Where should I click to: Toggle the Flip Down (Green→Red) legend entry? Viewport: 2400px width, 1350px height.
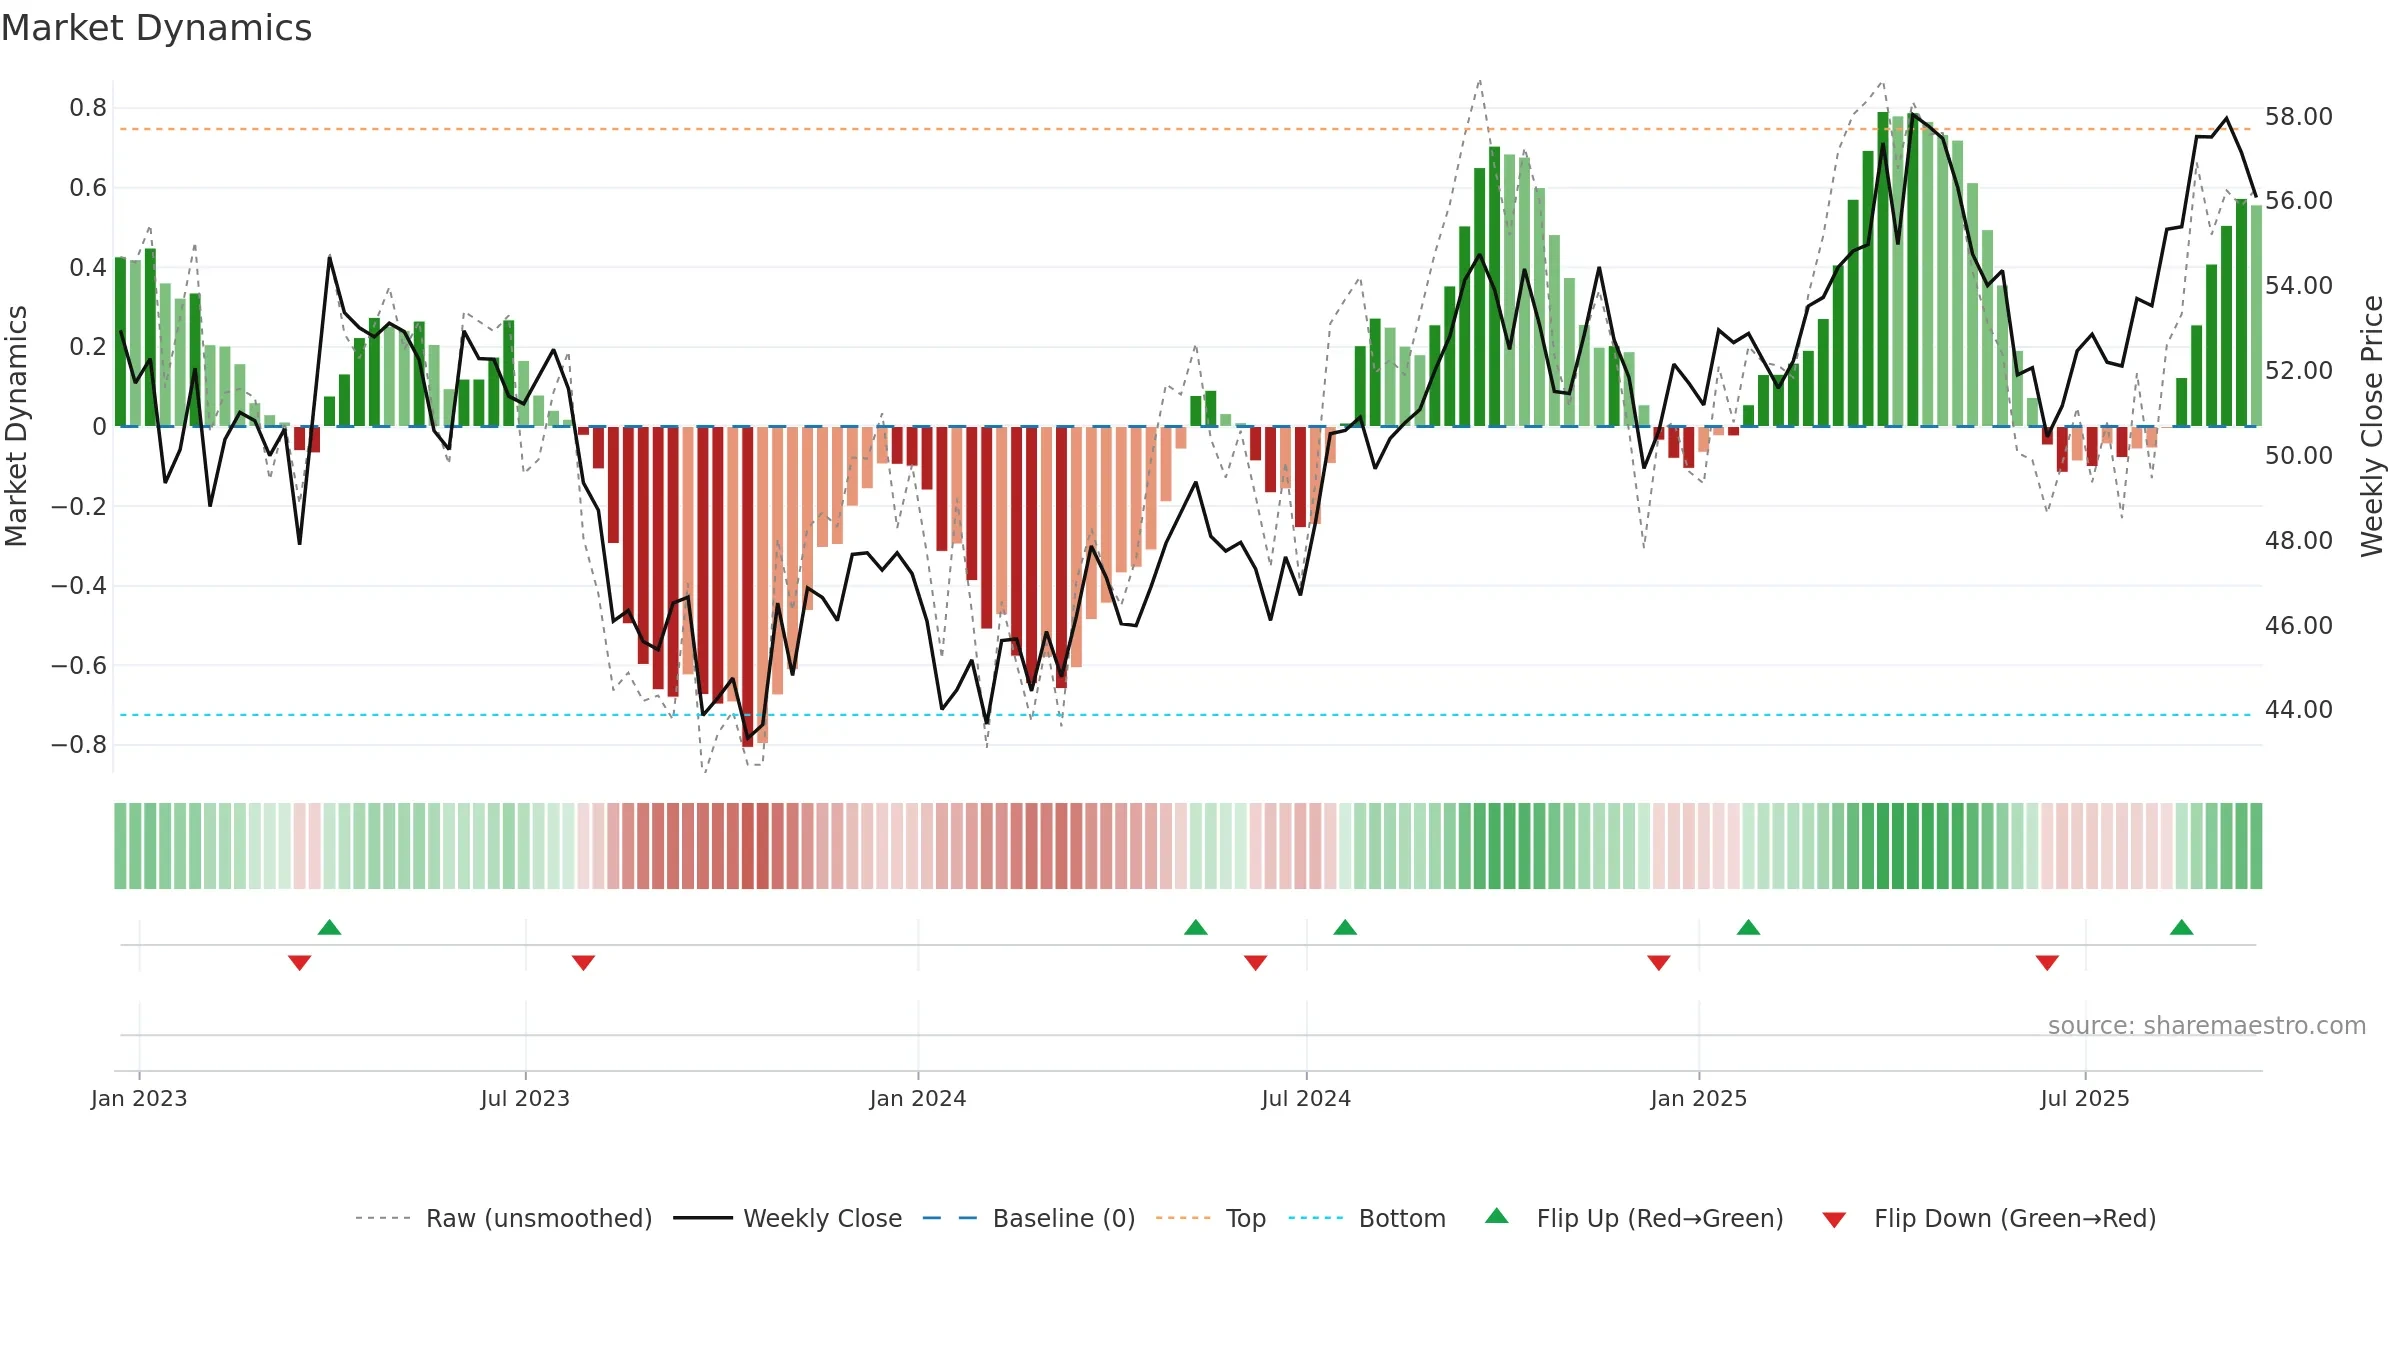[1989, 1219]
